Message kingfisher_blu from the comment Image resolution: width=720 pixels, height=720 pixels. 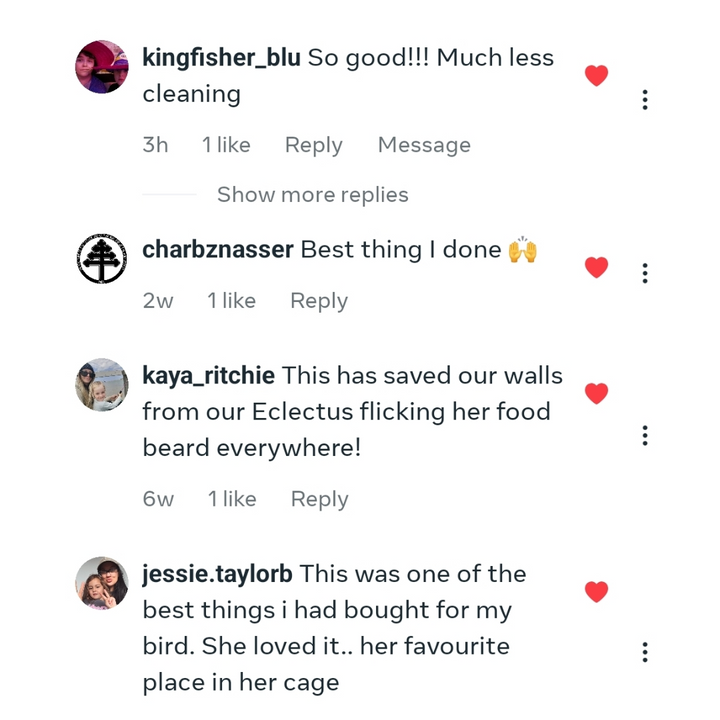423,145
